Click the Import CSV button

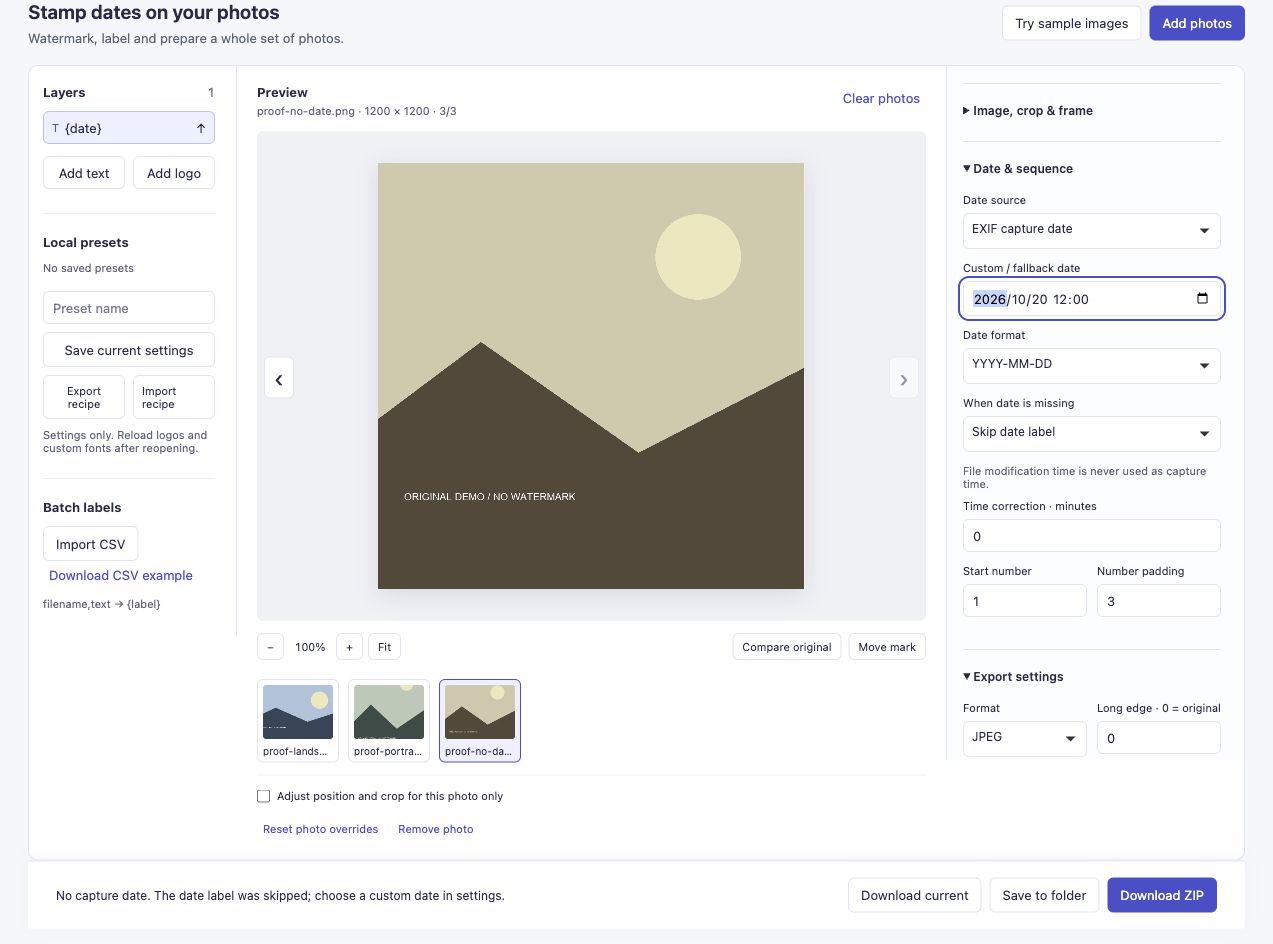coord(91,544)
